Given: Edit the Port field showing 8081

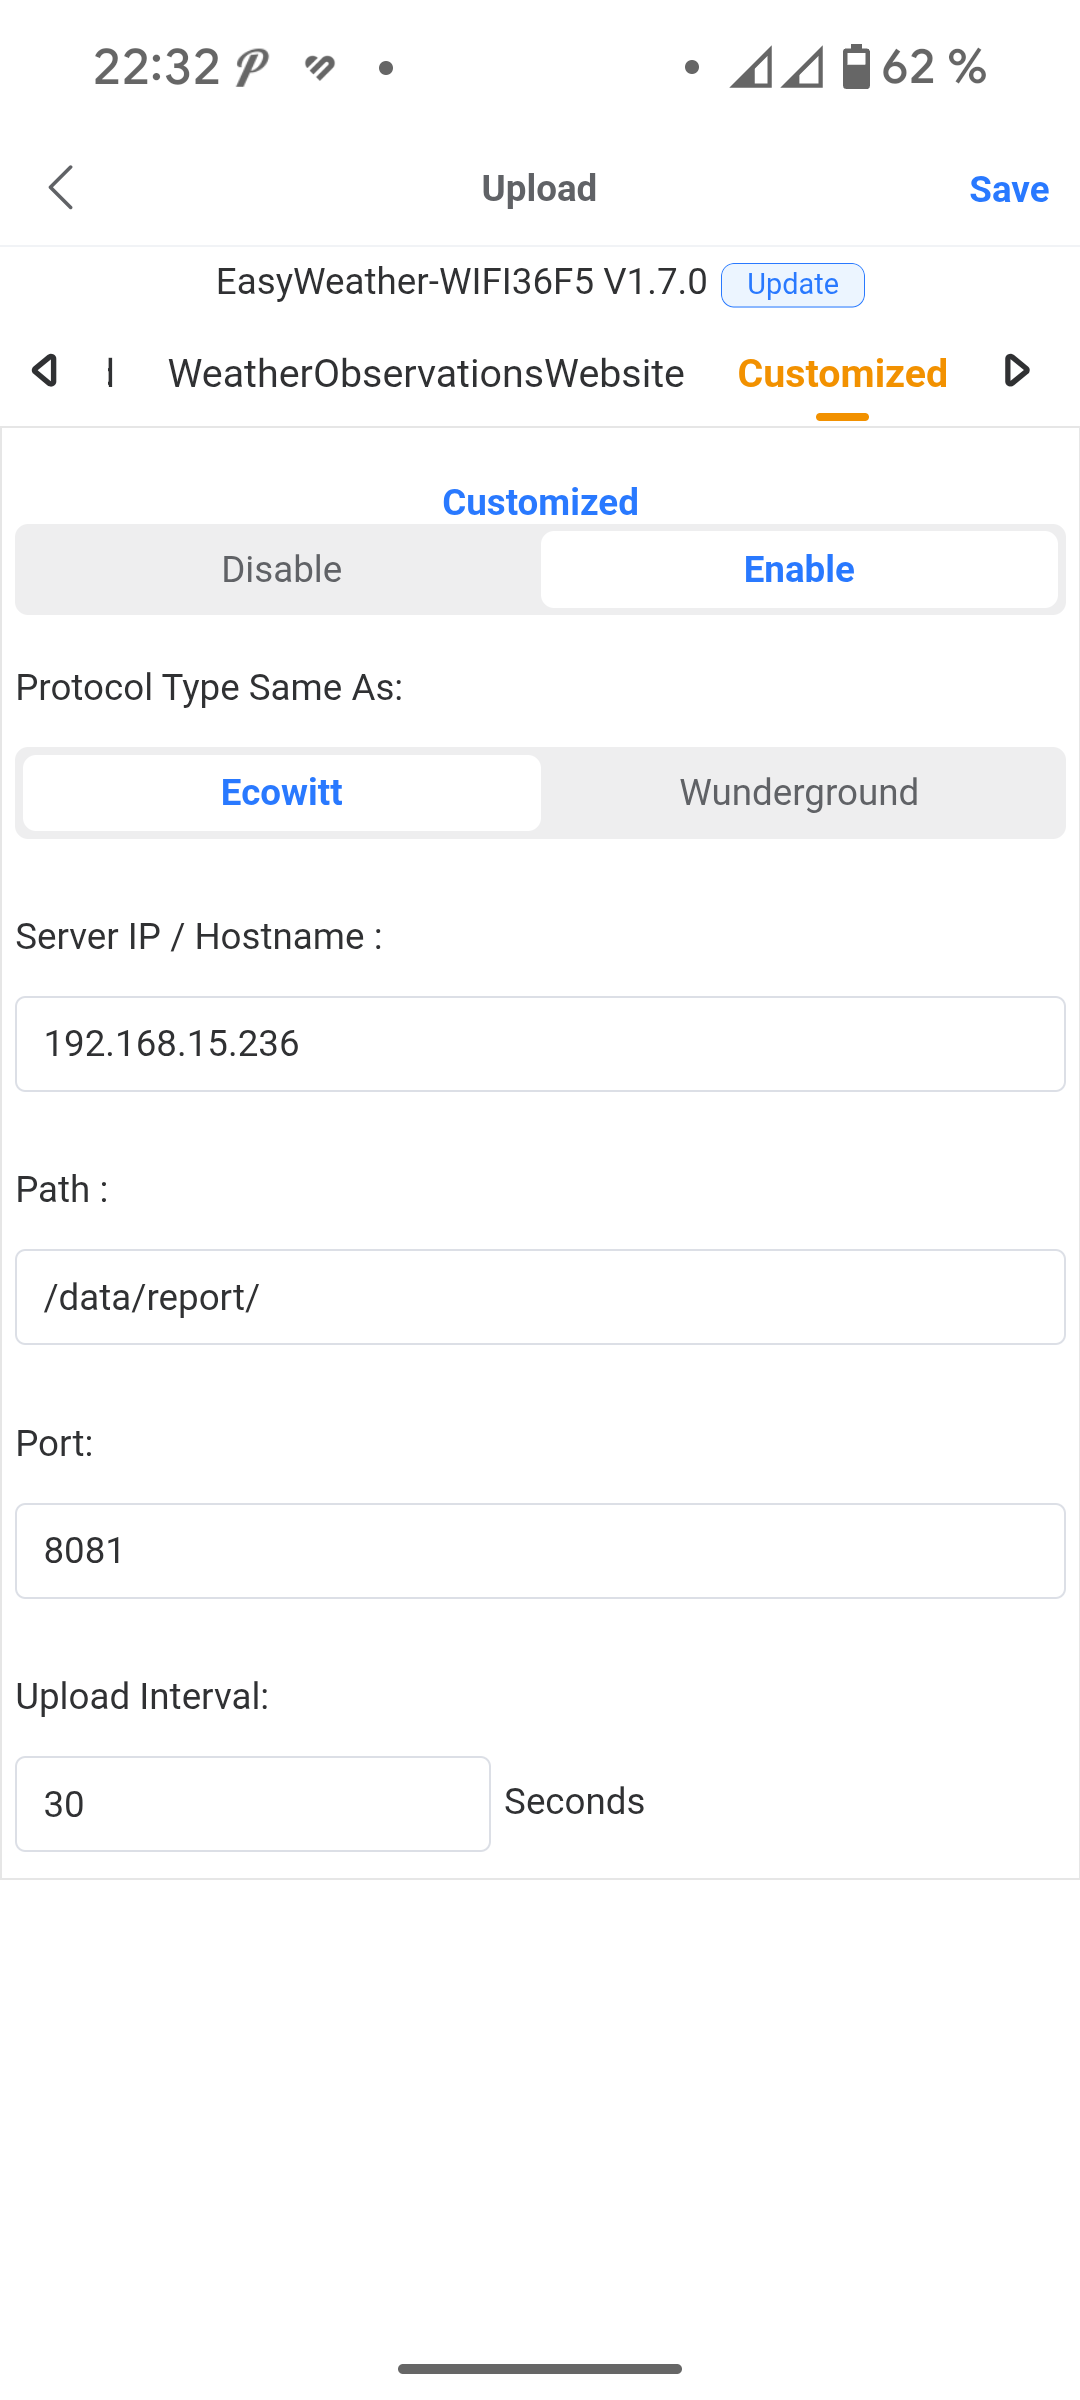Looking at the screenshot, I should tap(540, 1551).
